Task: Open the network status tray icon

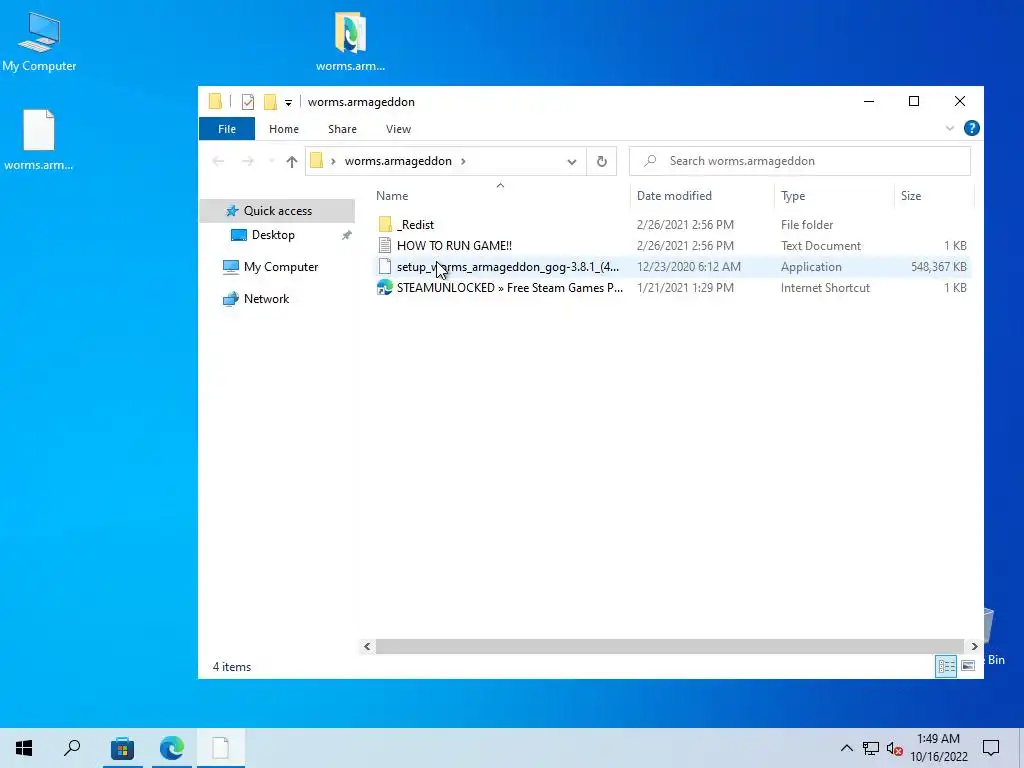Action: (x=871, y=748)
